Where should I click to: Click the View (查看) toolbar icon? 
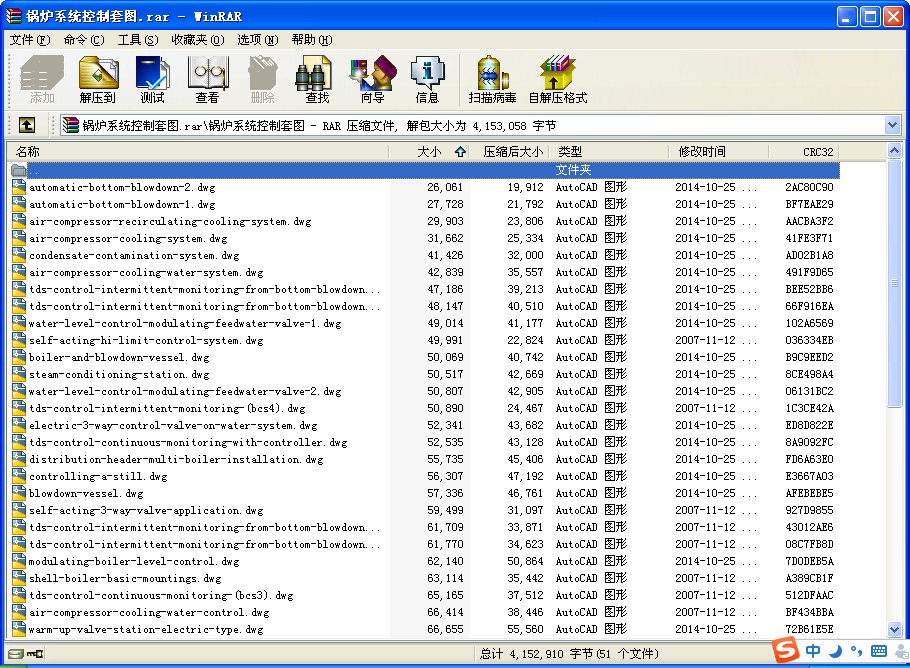(x=208, y=74)
